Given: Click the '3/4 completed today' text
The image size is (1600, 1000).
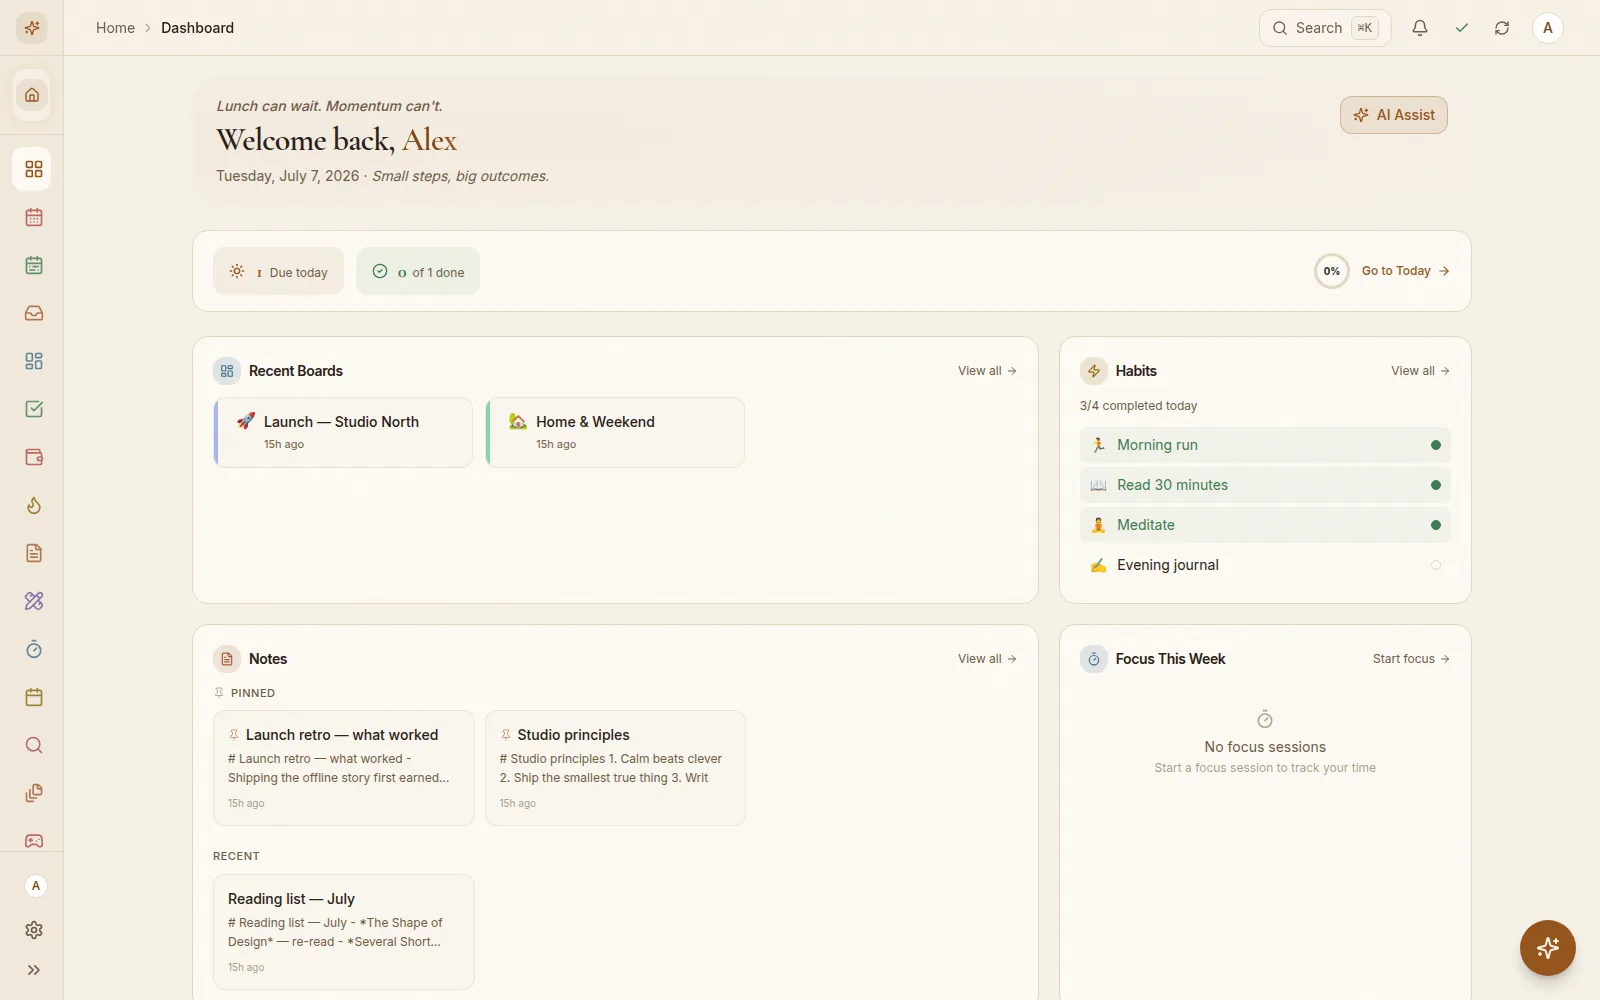Looking at the screenshot, I should (1138, 406).
